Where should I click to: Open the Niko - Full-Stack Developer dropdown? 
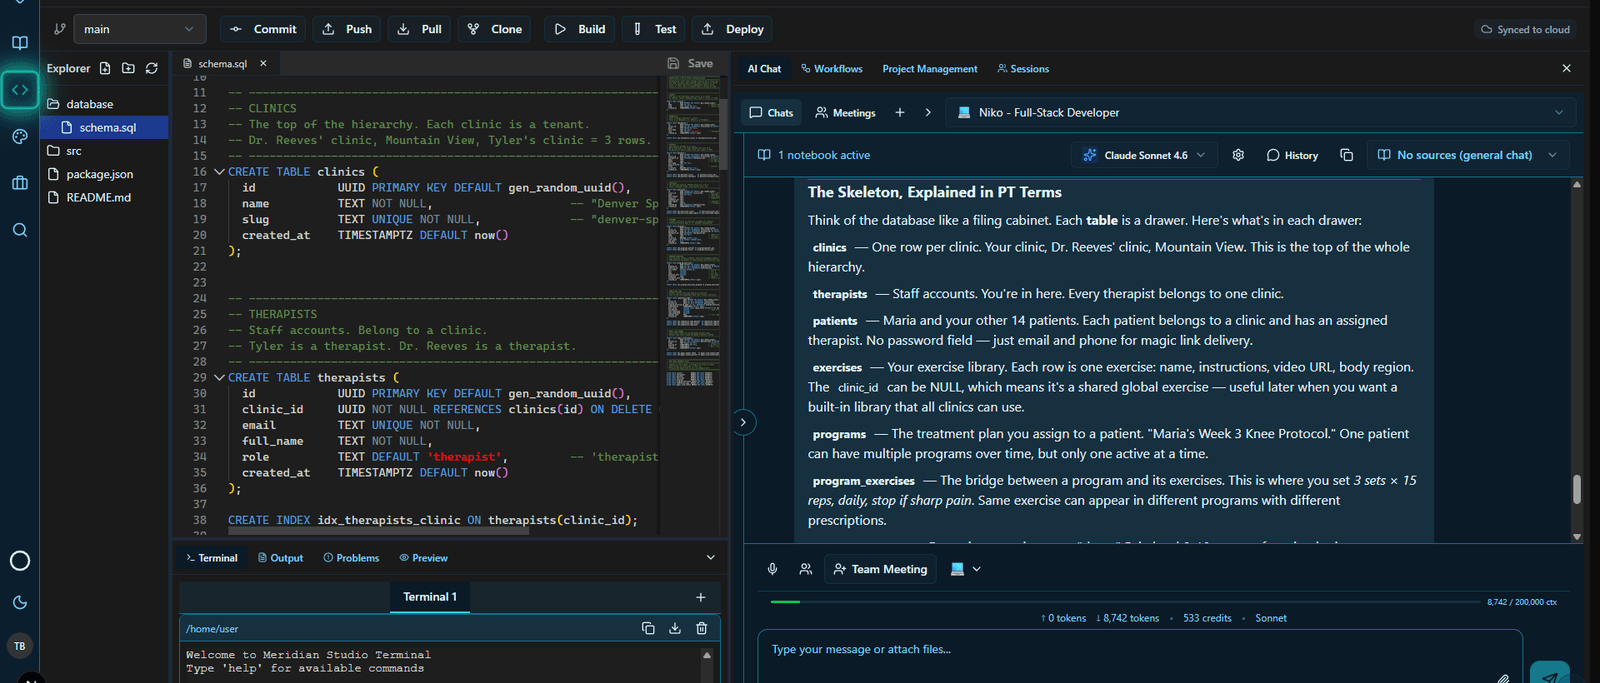point(1261,112)
